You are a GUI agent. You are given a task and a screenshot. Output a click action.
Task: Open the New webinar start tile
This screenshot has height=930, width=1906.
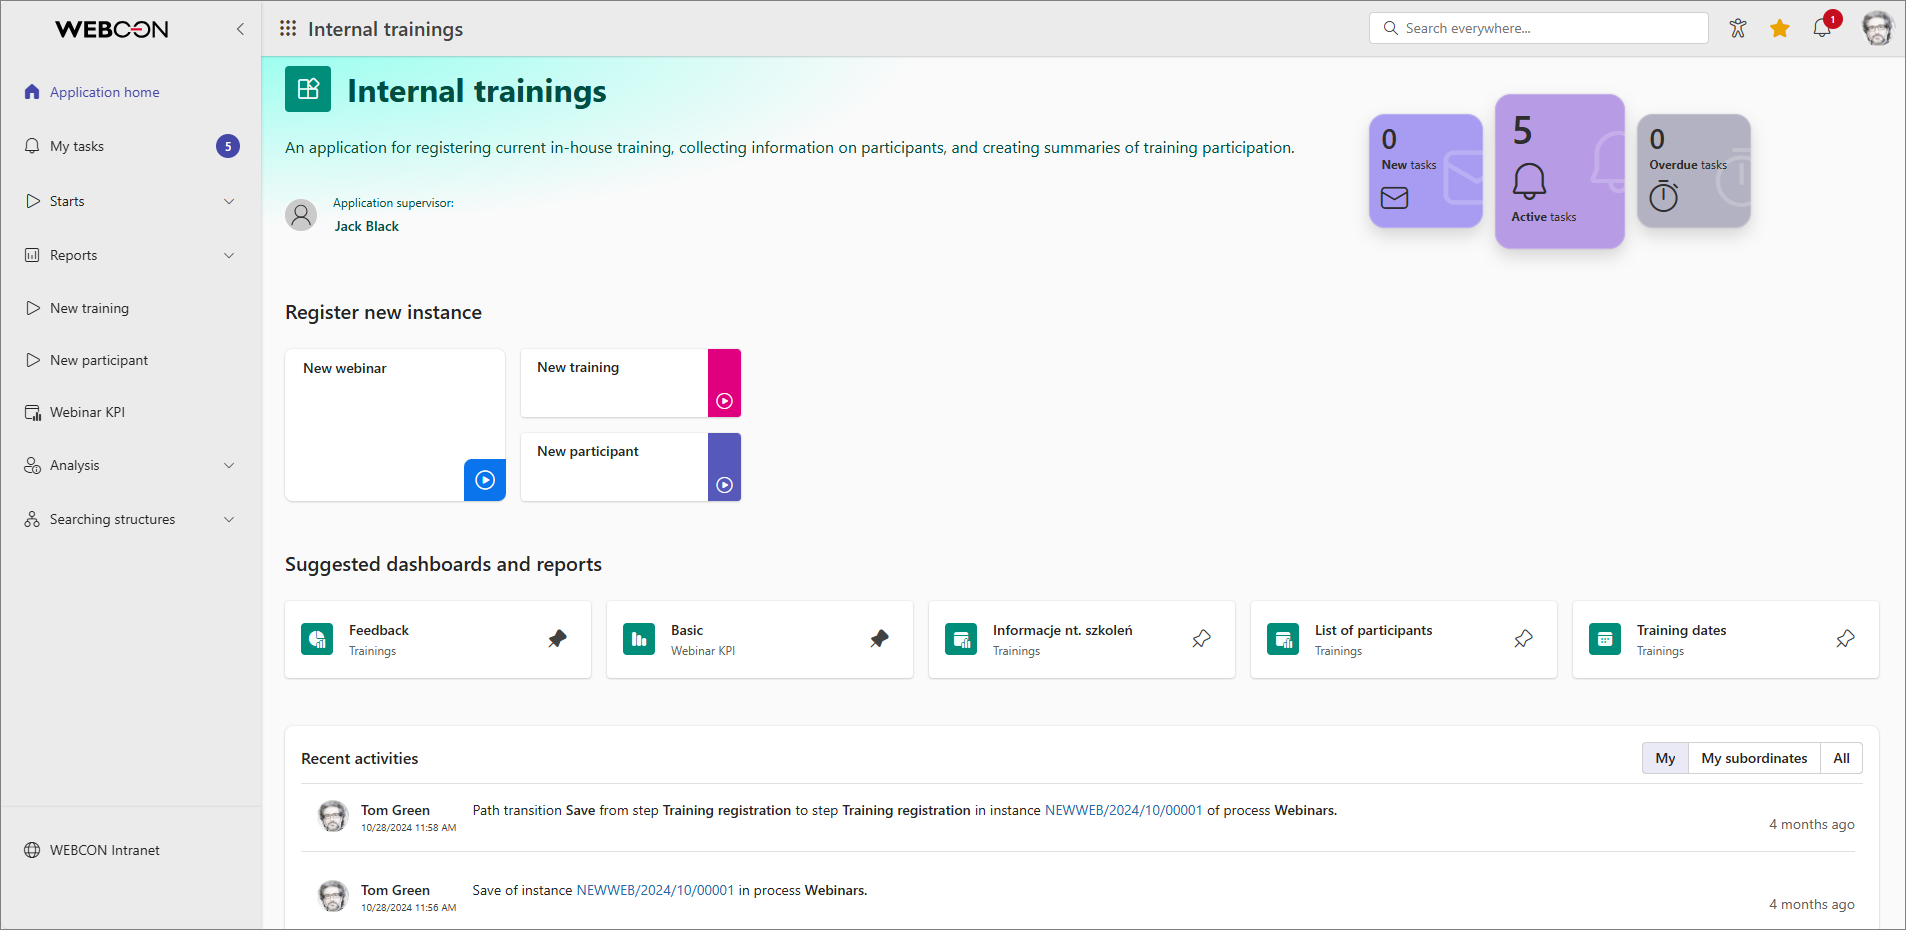tap(395, 425)
